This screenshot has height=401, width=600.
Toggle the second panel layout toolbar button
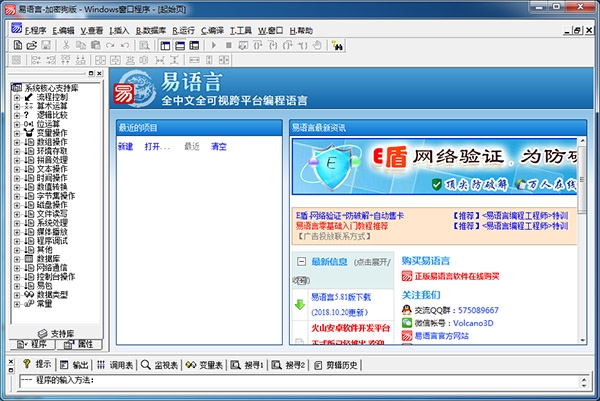180,46
